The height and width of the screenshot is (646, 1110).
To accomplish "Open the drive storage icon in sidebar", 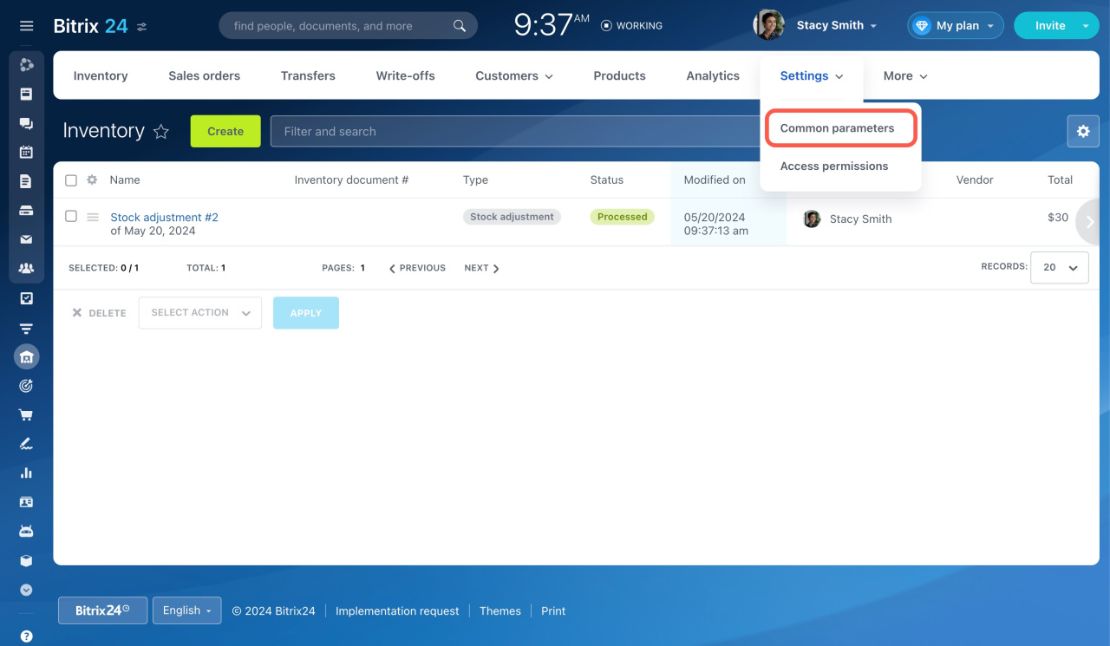I will tap(26, 210).
